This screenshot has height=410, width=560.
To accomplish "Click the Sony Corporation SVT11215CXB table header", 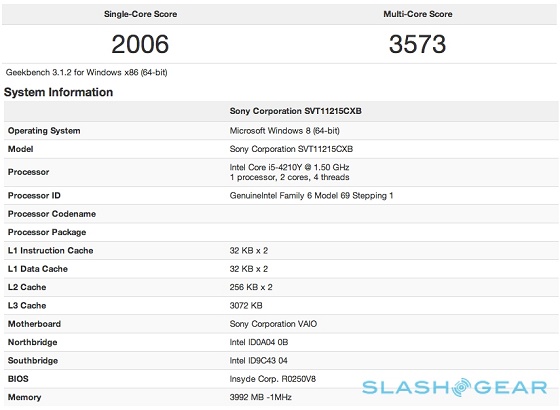I will [x=296, y=111].
